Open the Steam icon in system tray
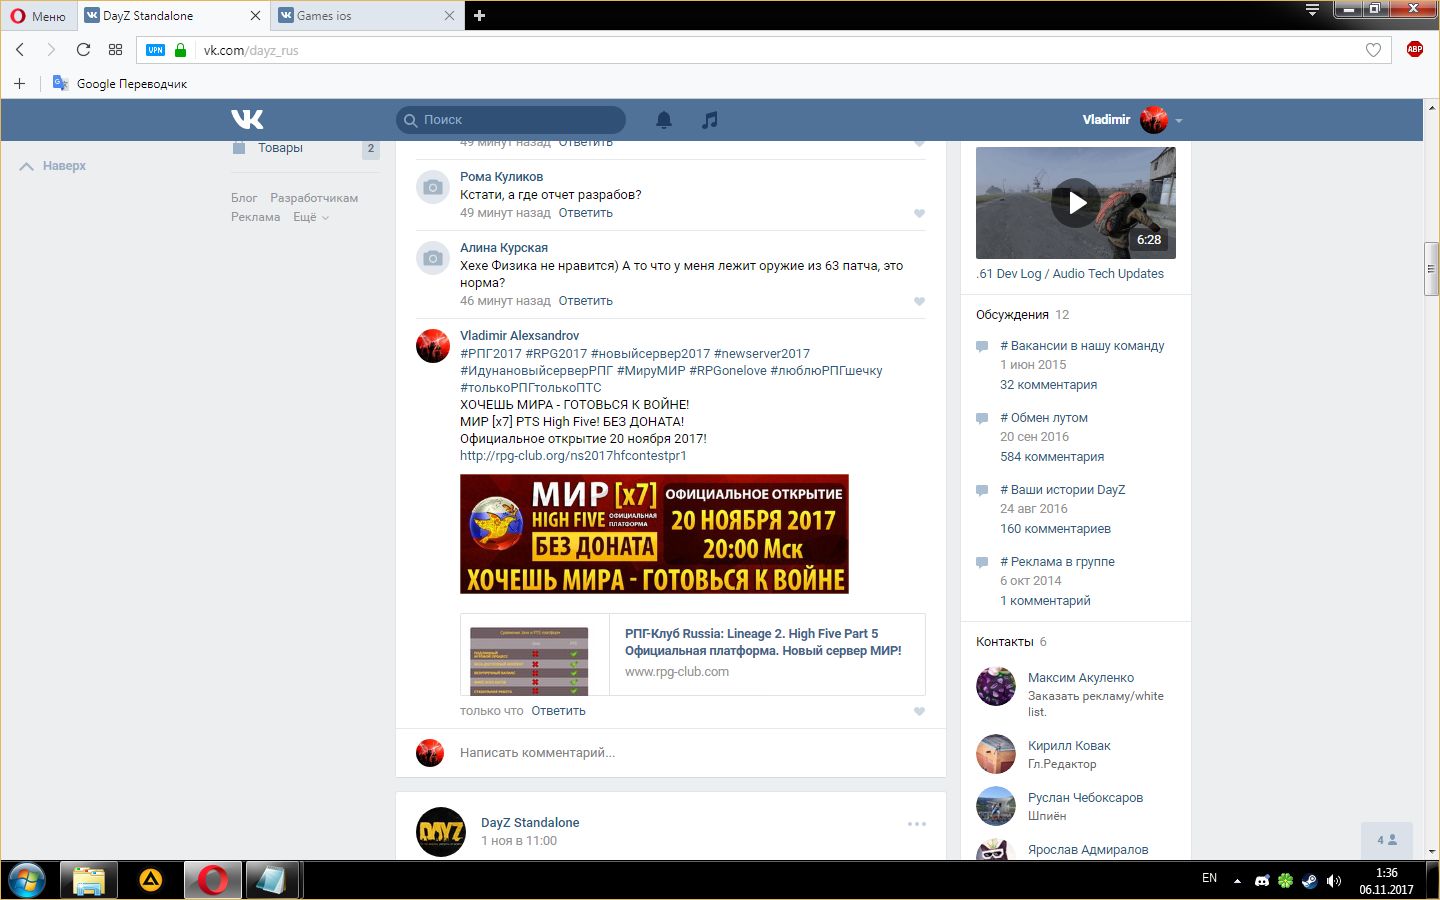The width and height of the screenshot is (1440, 900). (1309, 881)
